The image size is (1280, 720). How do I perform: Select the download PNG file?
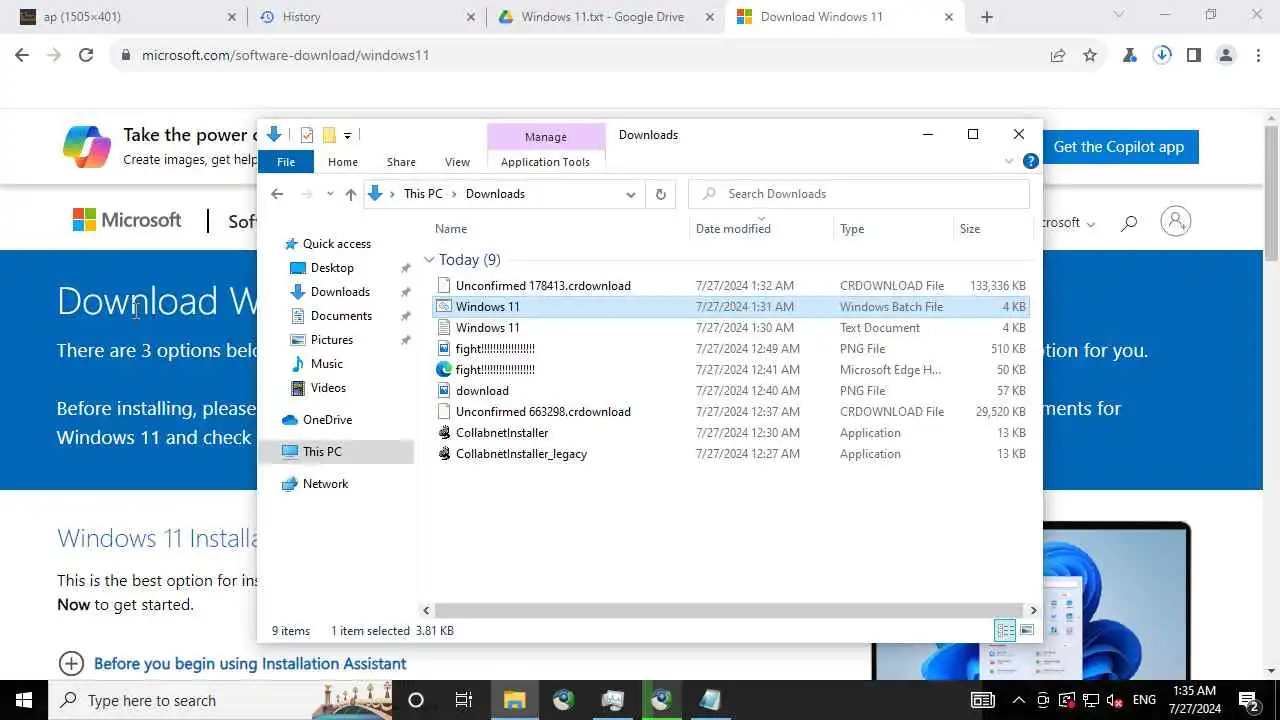pos(730,391)
